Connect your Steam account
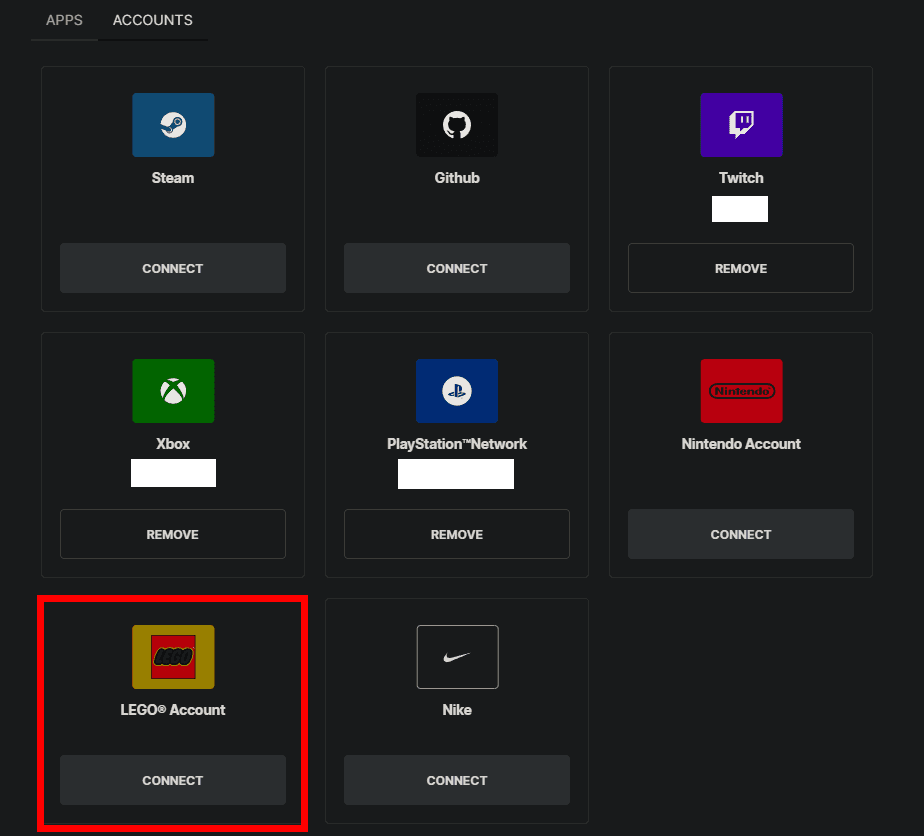The height and width of the screenshot is (836, 924). click(173, 268)
